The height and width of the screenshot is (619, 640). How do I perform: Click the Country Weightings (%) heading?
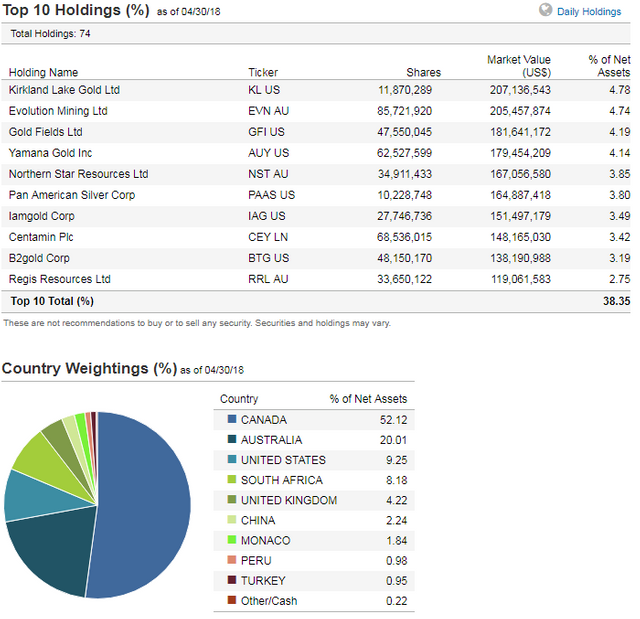(x=89, y=368)
